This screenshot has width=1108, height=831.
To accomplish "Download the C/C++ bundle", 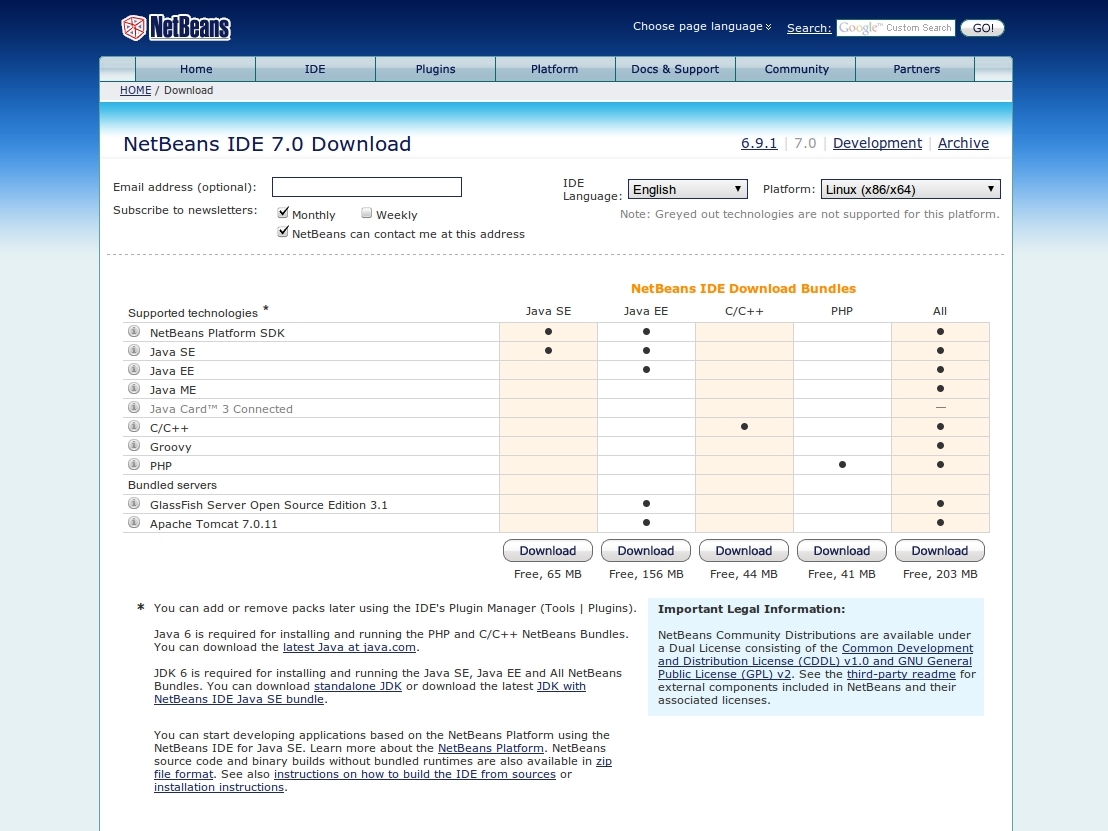I will 743,550.
